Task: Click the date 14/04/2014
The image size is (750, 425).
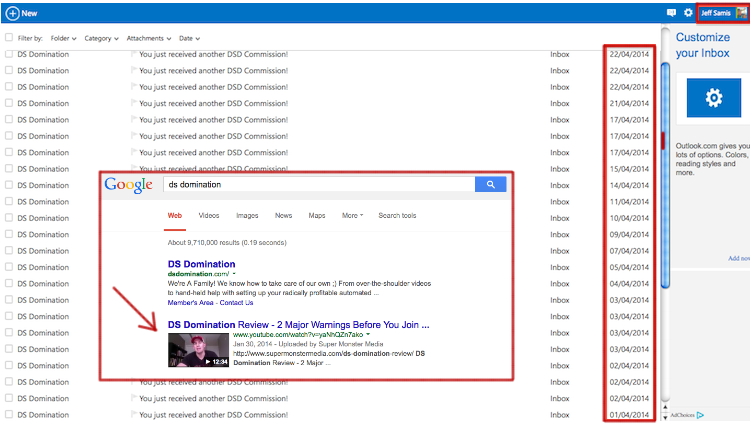Action: point(629,185)
